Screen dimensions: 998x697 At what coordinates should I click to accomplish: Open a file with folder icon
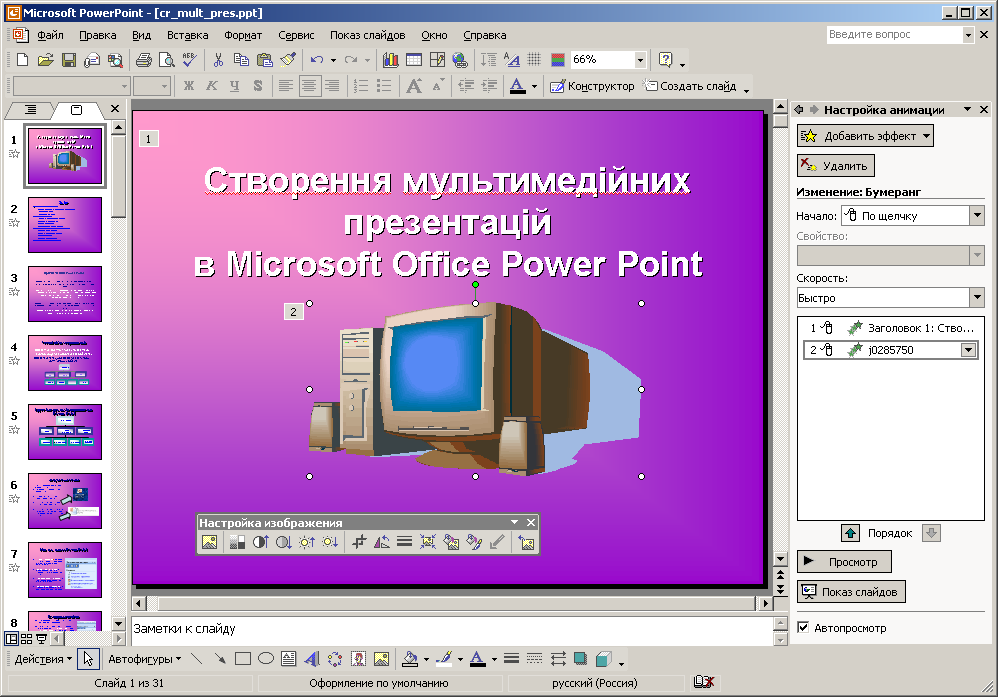click(x=45, y=60)
